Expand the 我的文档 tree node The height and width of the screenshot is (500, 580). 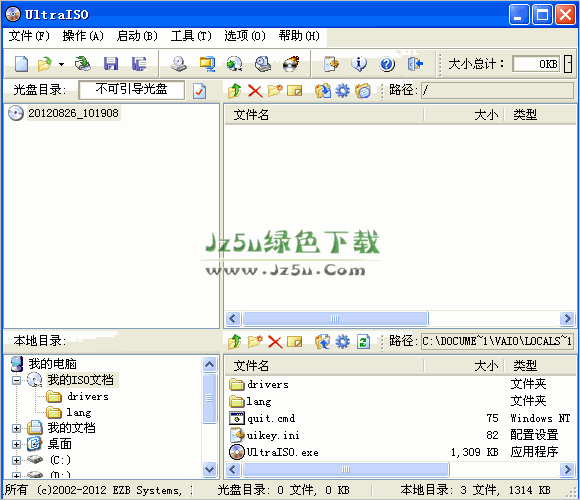(x=16, y=428)
